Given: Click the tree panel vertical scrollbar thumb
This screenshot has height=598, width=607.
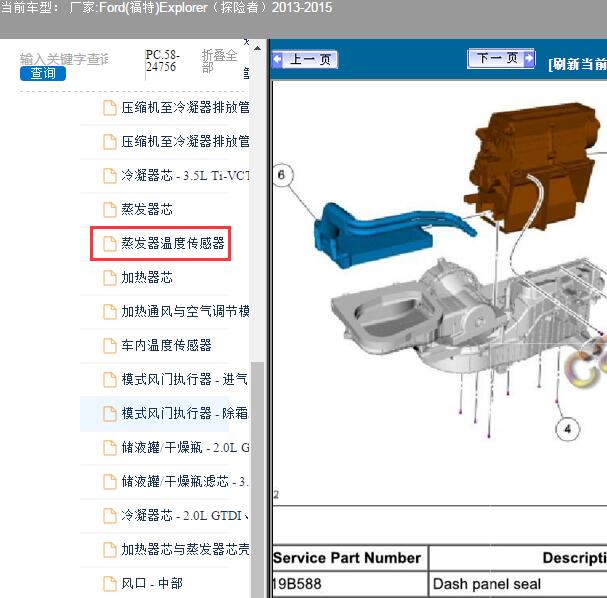Looking at the screenshot, I should tap(257, 479).
